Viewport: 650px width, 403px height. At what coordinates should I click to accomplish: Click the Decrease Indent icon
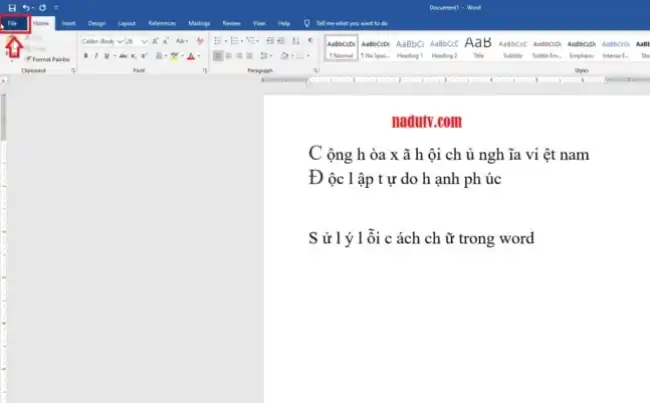coord(270,41)
